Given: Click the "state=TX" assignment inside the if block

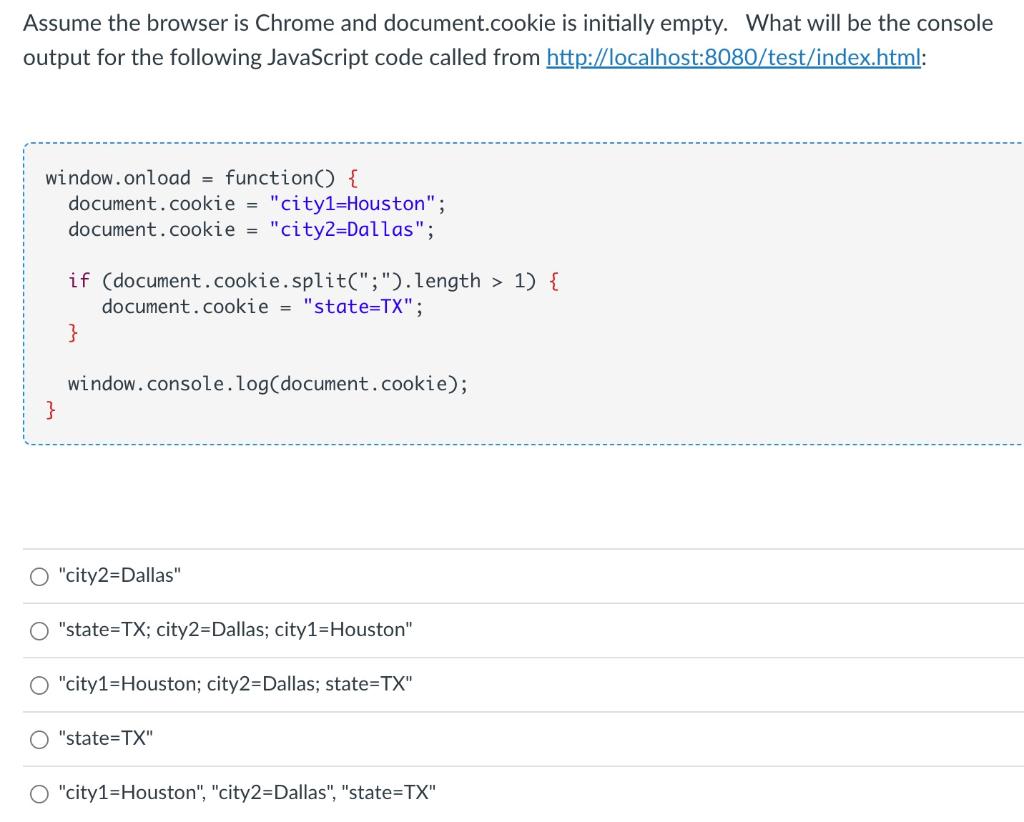Looking at the screenshot, I should point(360,306).
